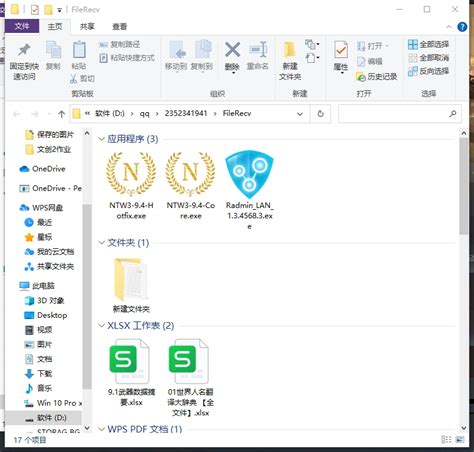
Task: Open 保存的图片 in navigation pane
Action: pyautogui.click(x=50, y=134)
